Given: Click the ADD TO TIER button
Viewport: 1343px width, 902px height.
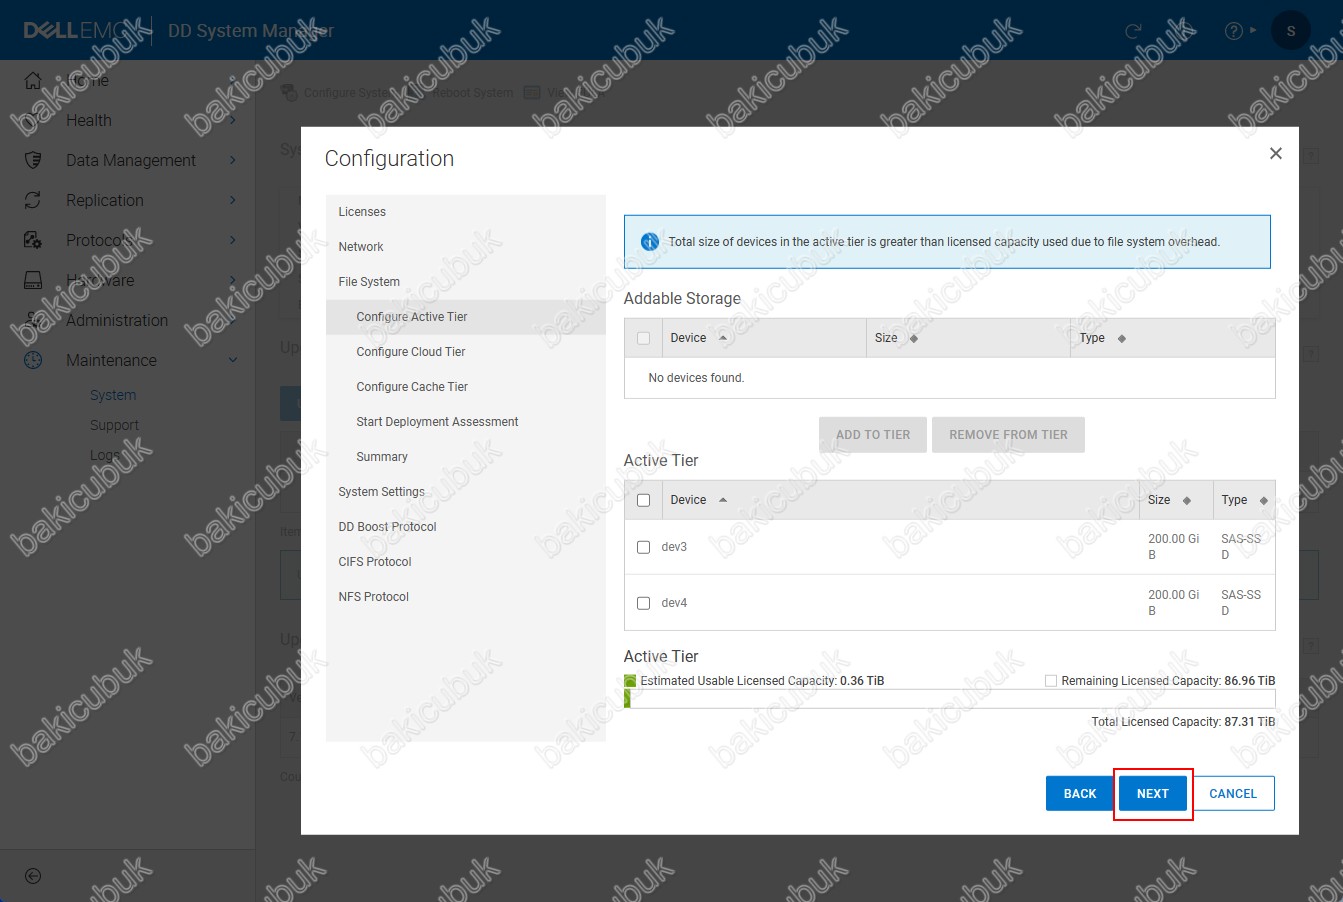Looking at the screenshot, I should 873,435.
